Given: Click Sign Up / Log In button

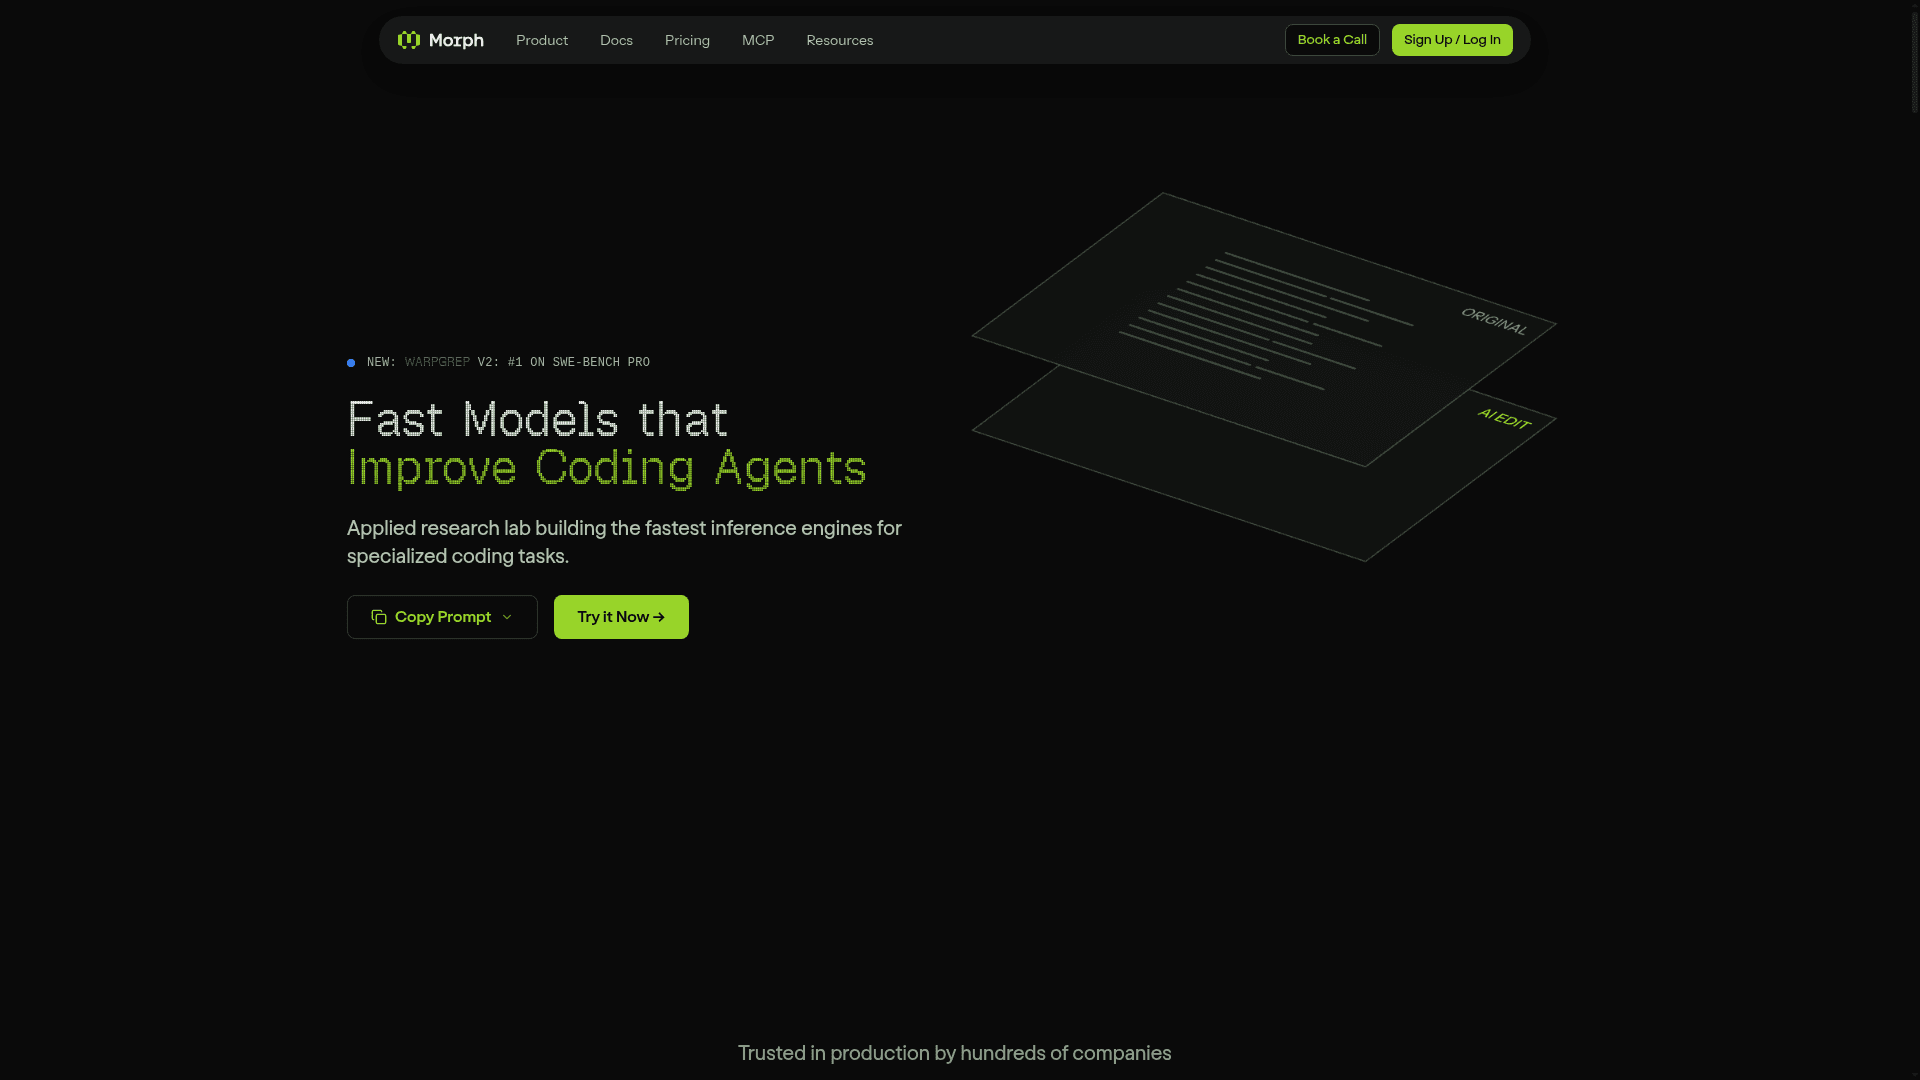Looking at the screenshot, I should [x=1452, y=40].
